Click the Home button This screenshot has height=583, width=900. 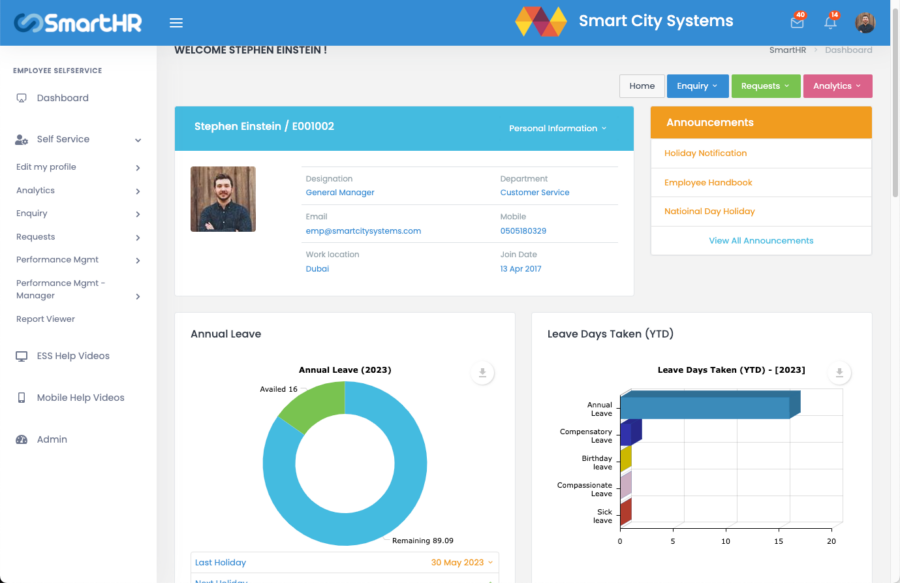coord(642,86)
